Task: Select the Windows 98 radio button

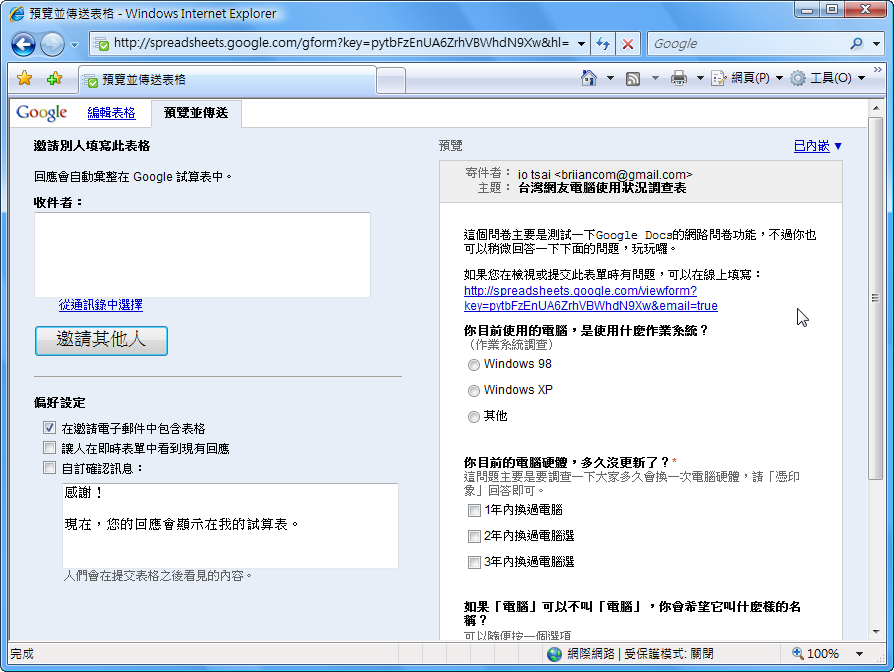Action: [x=474, y=365]
